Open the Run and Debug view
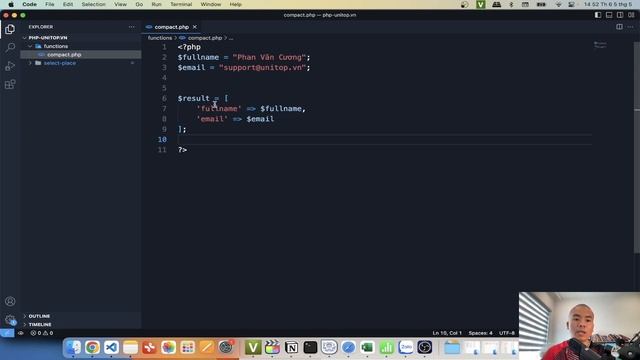This screenshot has height=360, width=640. click(10, 66)
